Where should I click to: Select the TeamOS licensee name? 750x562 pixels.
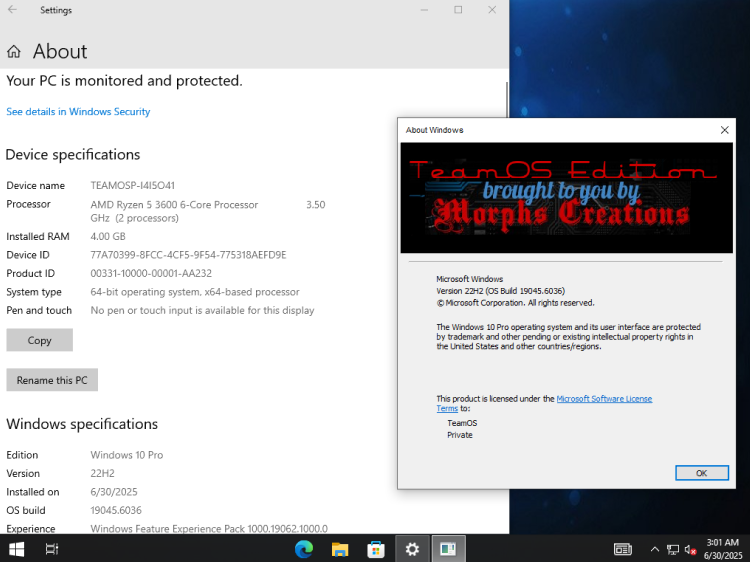[x=462, y=423]
